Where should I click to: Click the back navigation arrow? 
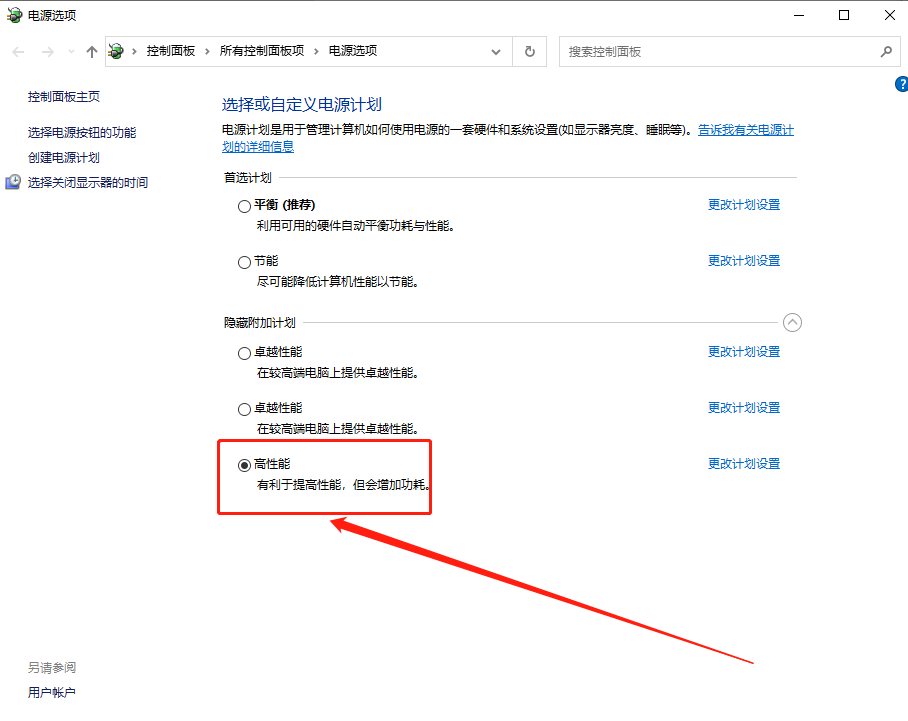click(18, 51)
